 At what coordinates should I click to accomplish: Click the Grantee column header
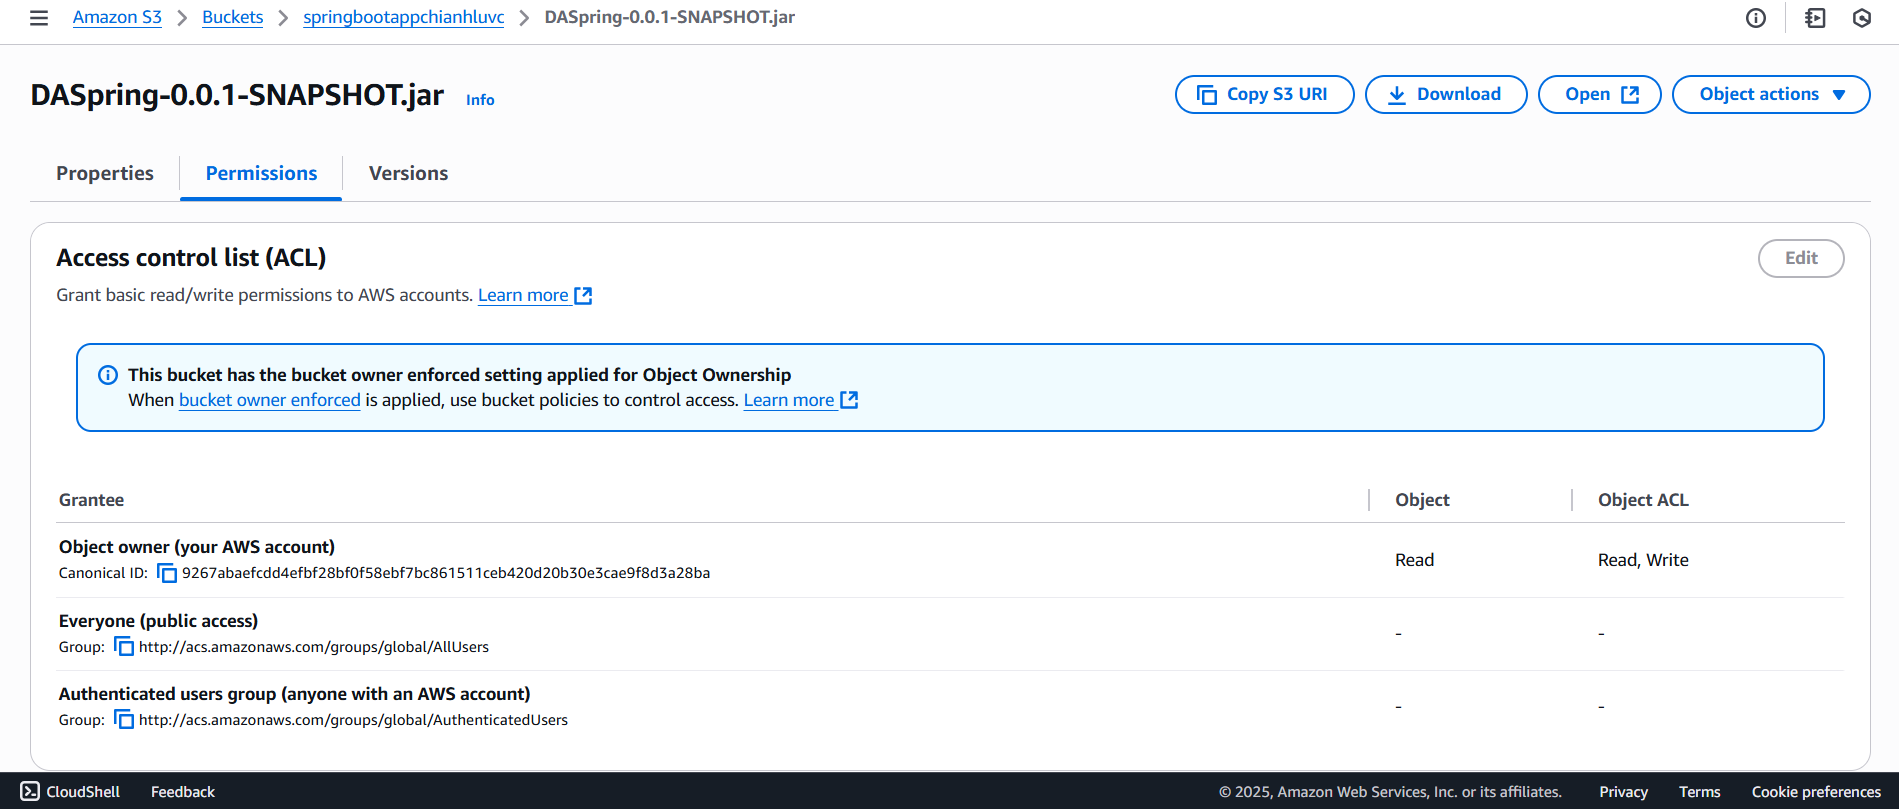click(91, 500)
